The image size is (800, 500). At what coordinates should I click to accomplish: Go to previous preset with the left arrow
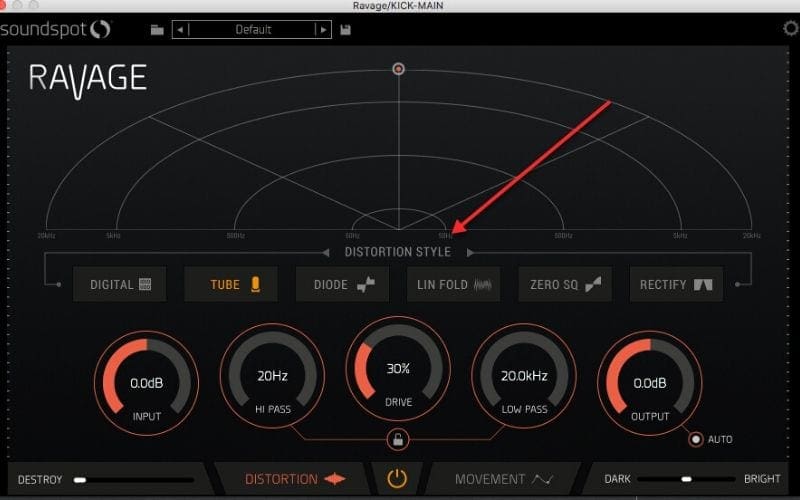coord(180,30)
